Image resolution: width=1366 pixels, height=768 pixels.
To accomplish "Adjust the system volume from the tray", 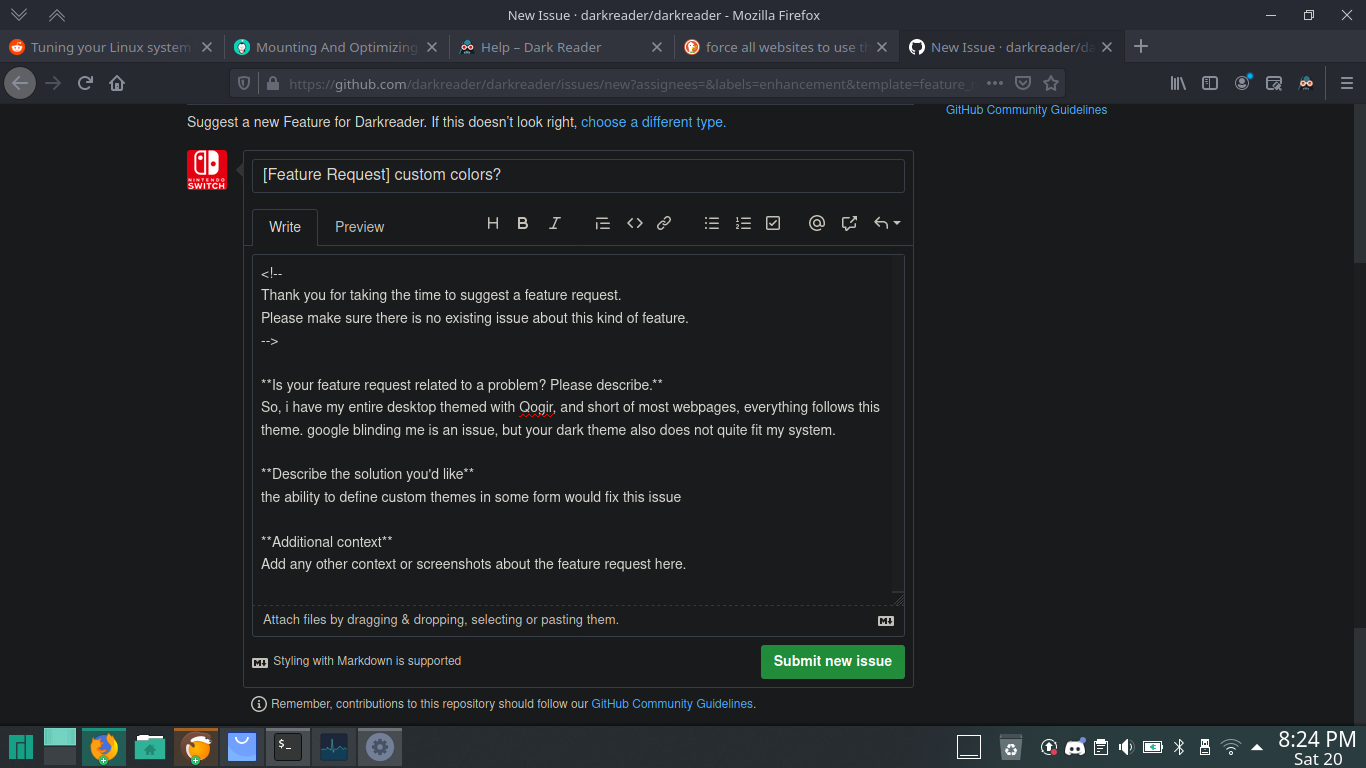I will (x=1124, y=747).
